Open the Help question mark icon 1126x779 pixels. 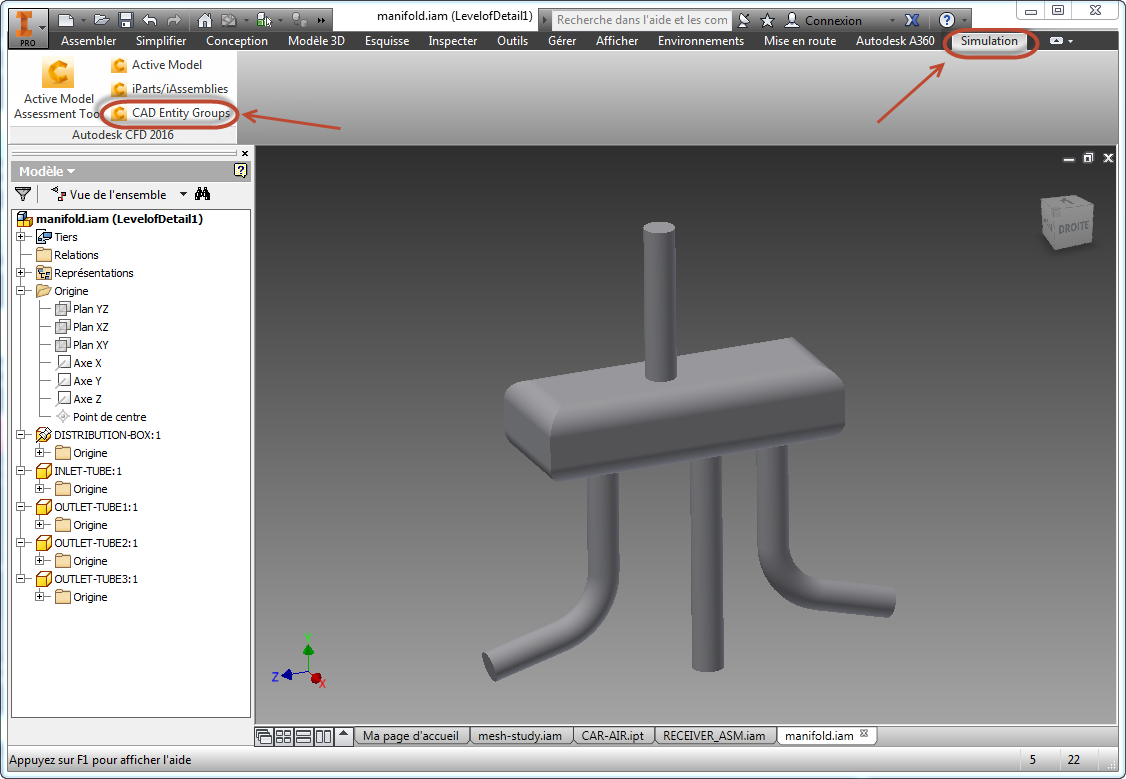946,20
